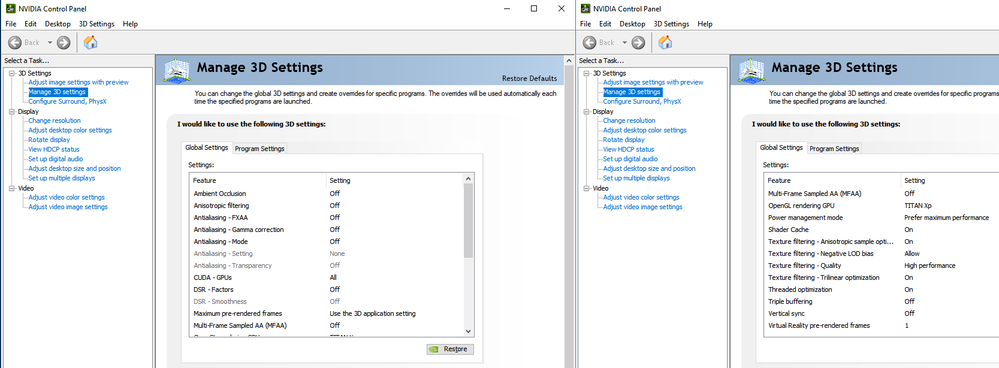
Task: Click the Setting column header in the right window
Action: coord(950,181)
